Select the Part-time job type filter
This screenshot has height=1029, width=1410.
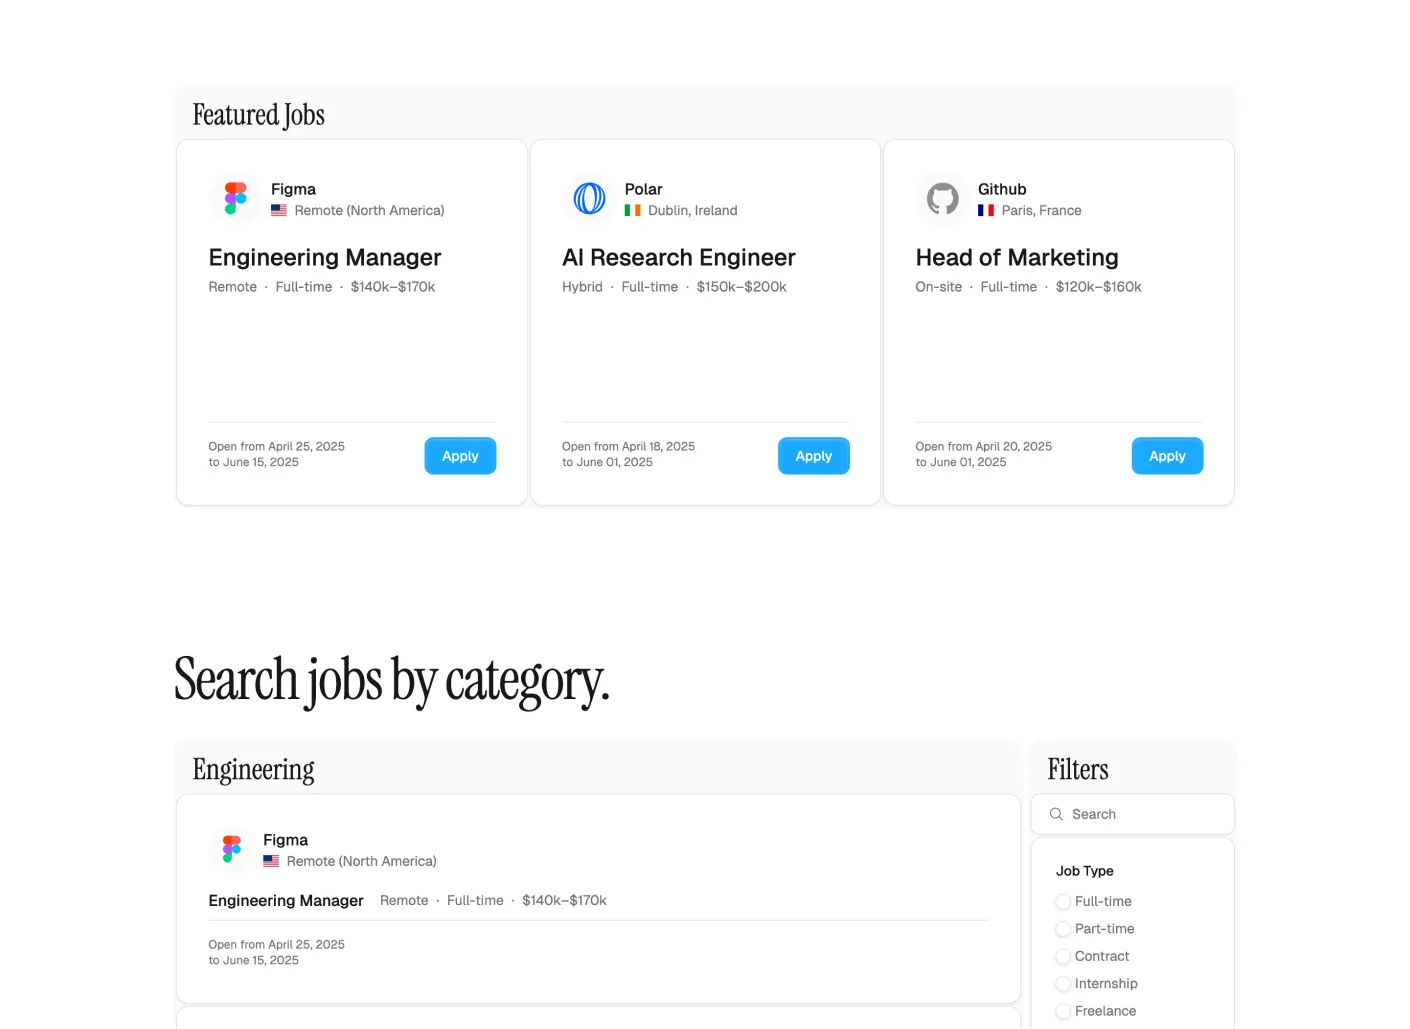pos(1063,929)
